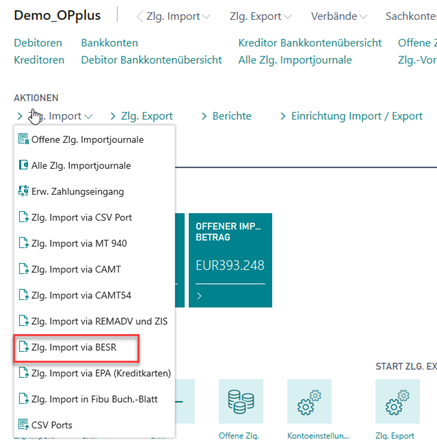
Task: Click the left arrow before Zlg. Import
Action: pos(140,16)
